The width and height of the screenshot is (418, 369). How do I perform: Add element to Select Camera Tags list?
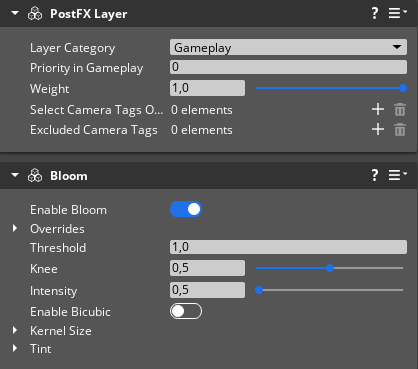point(378,109)
